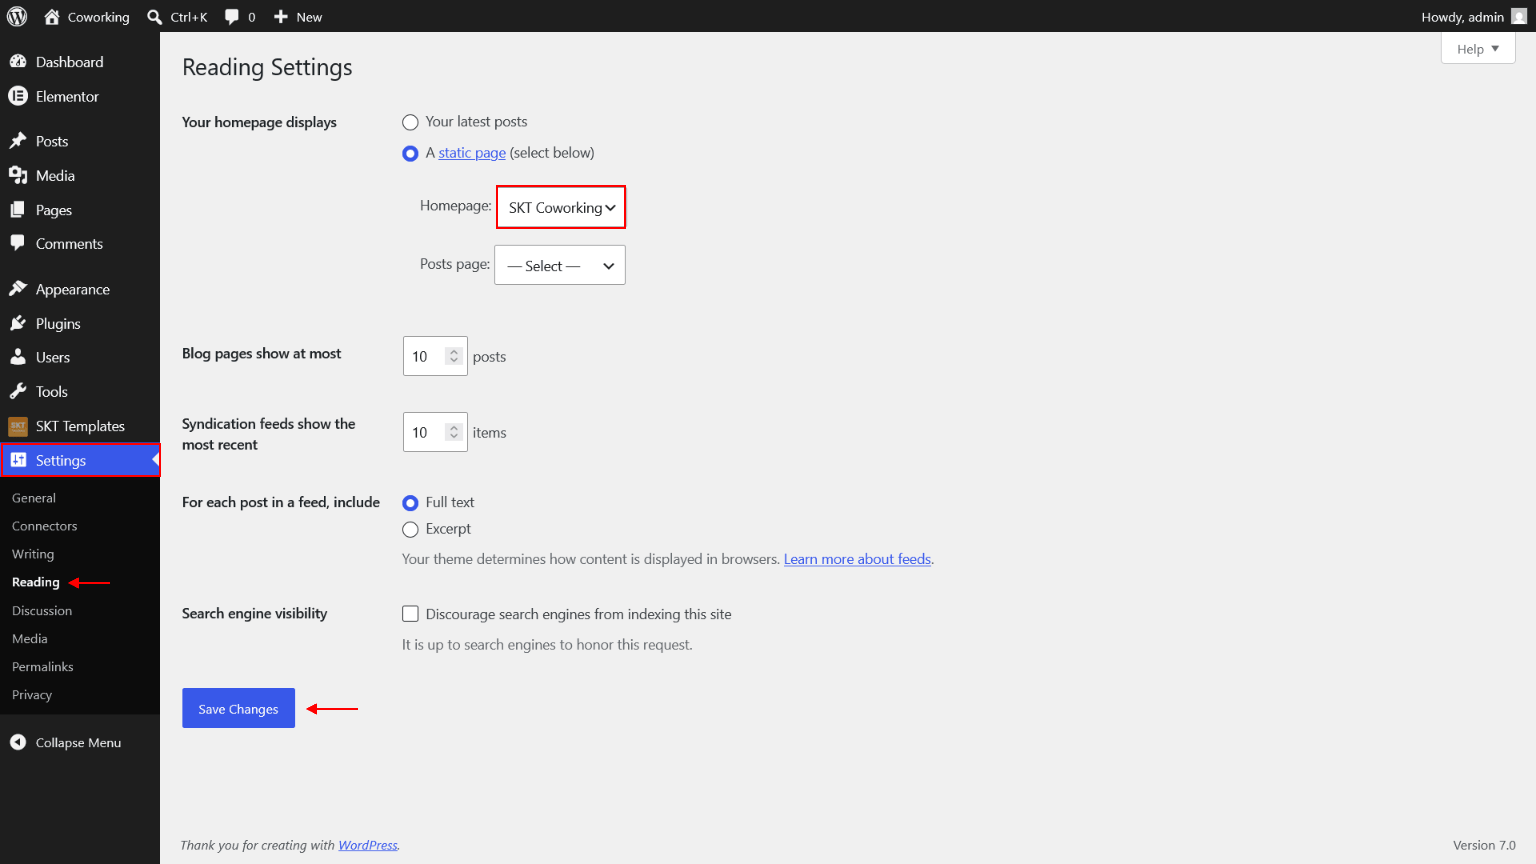The width and height of the screenshot is (1536, 864).
Task: Open the Coworking site home icon
Action: pos(52,16)
